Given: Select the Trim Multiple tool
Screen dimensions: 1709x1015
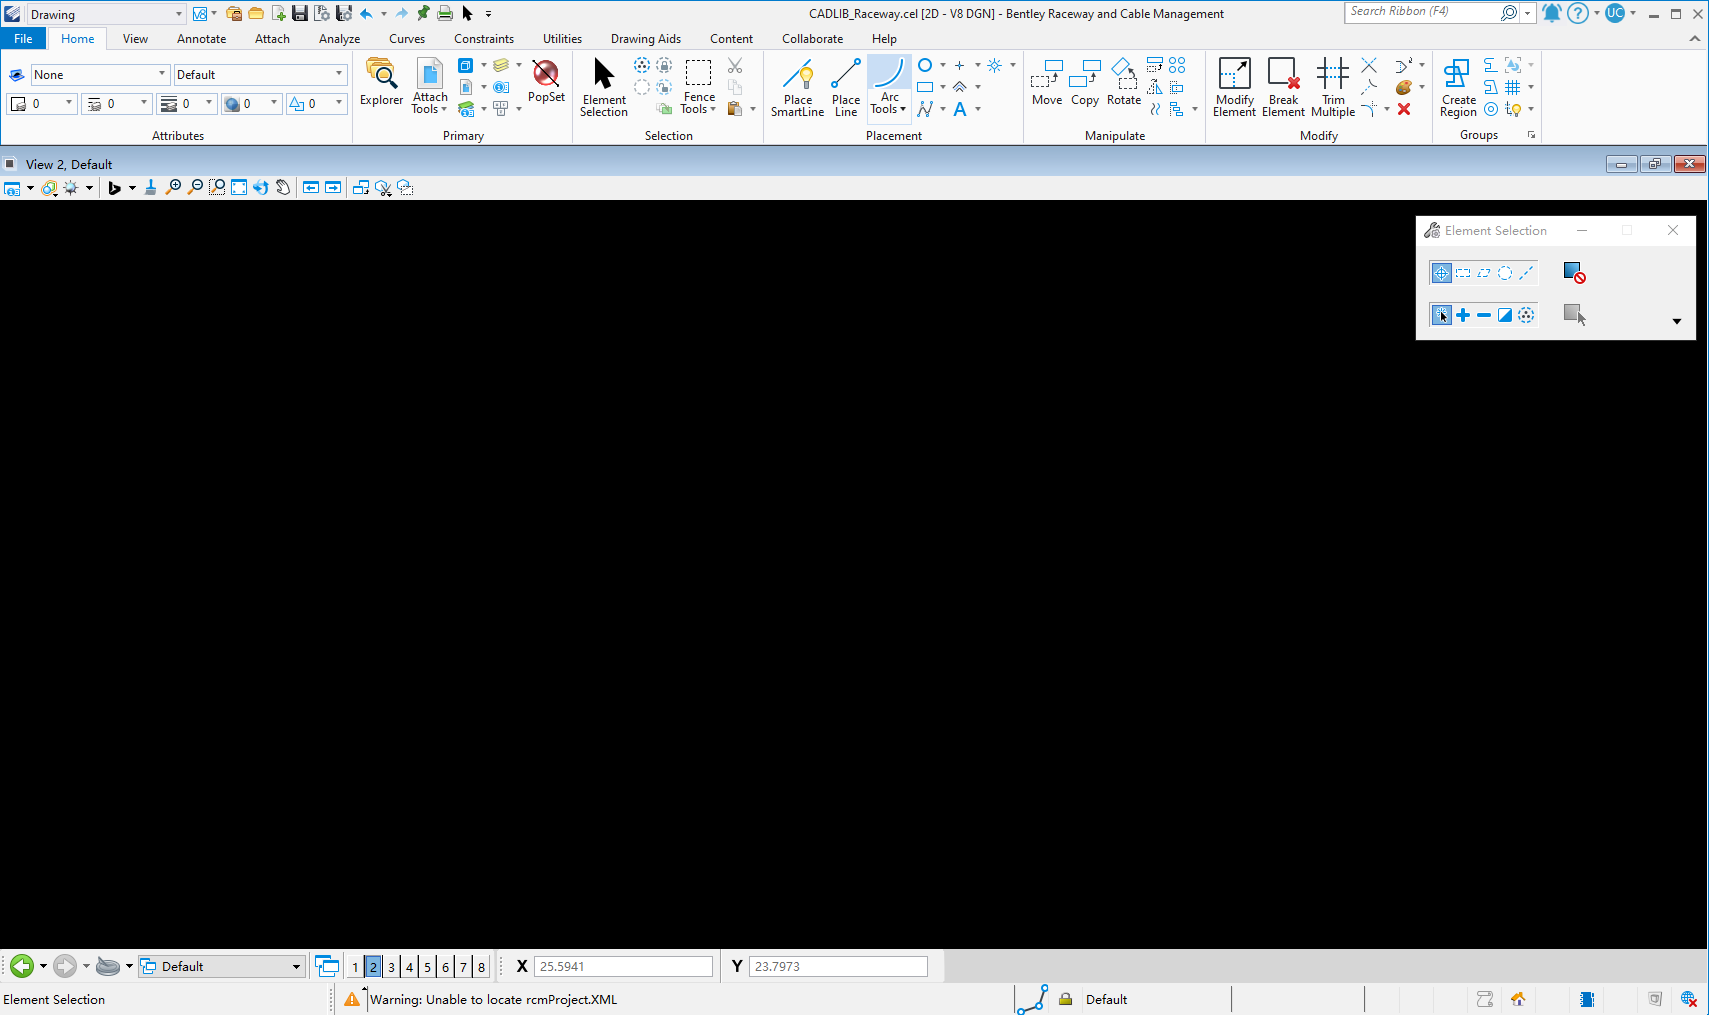Looking at the screenshot, I should pyautogui.click(x=1333, y=87).
